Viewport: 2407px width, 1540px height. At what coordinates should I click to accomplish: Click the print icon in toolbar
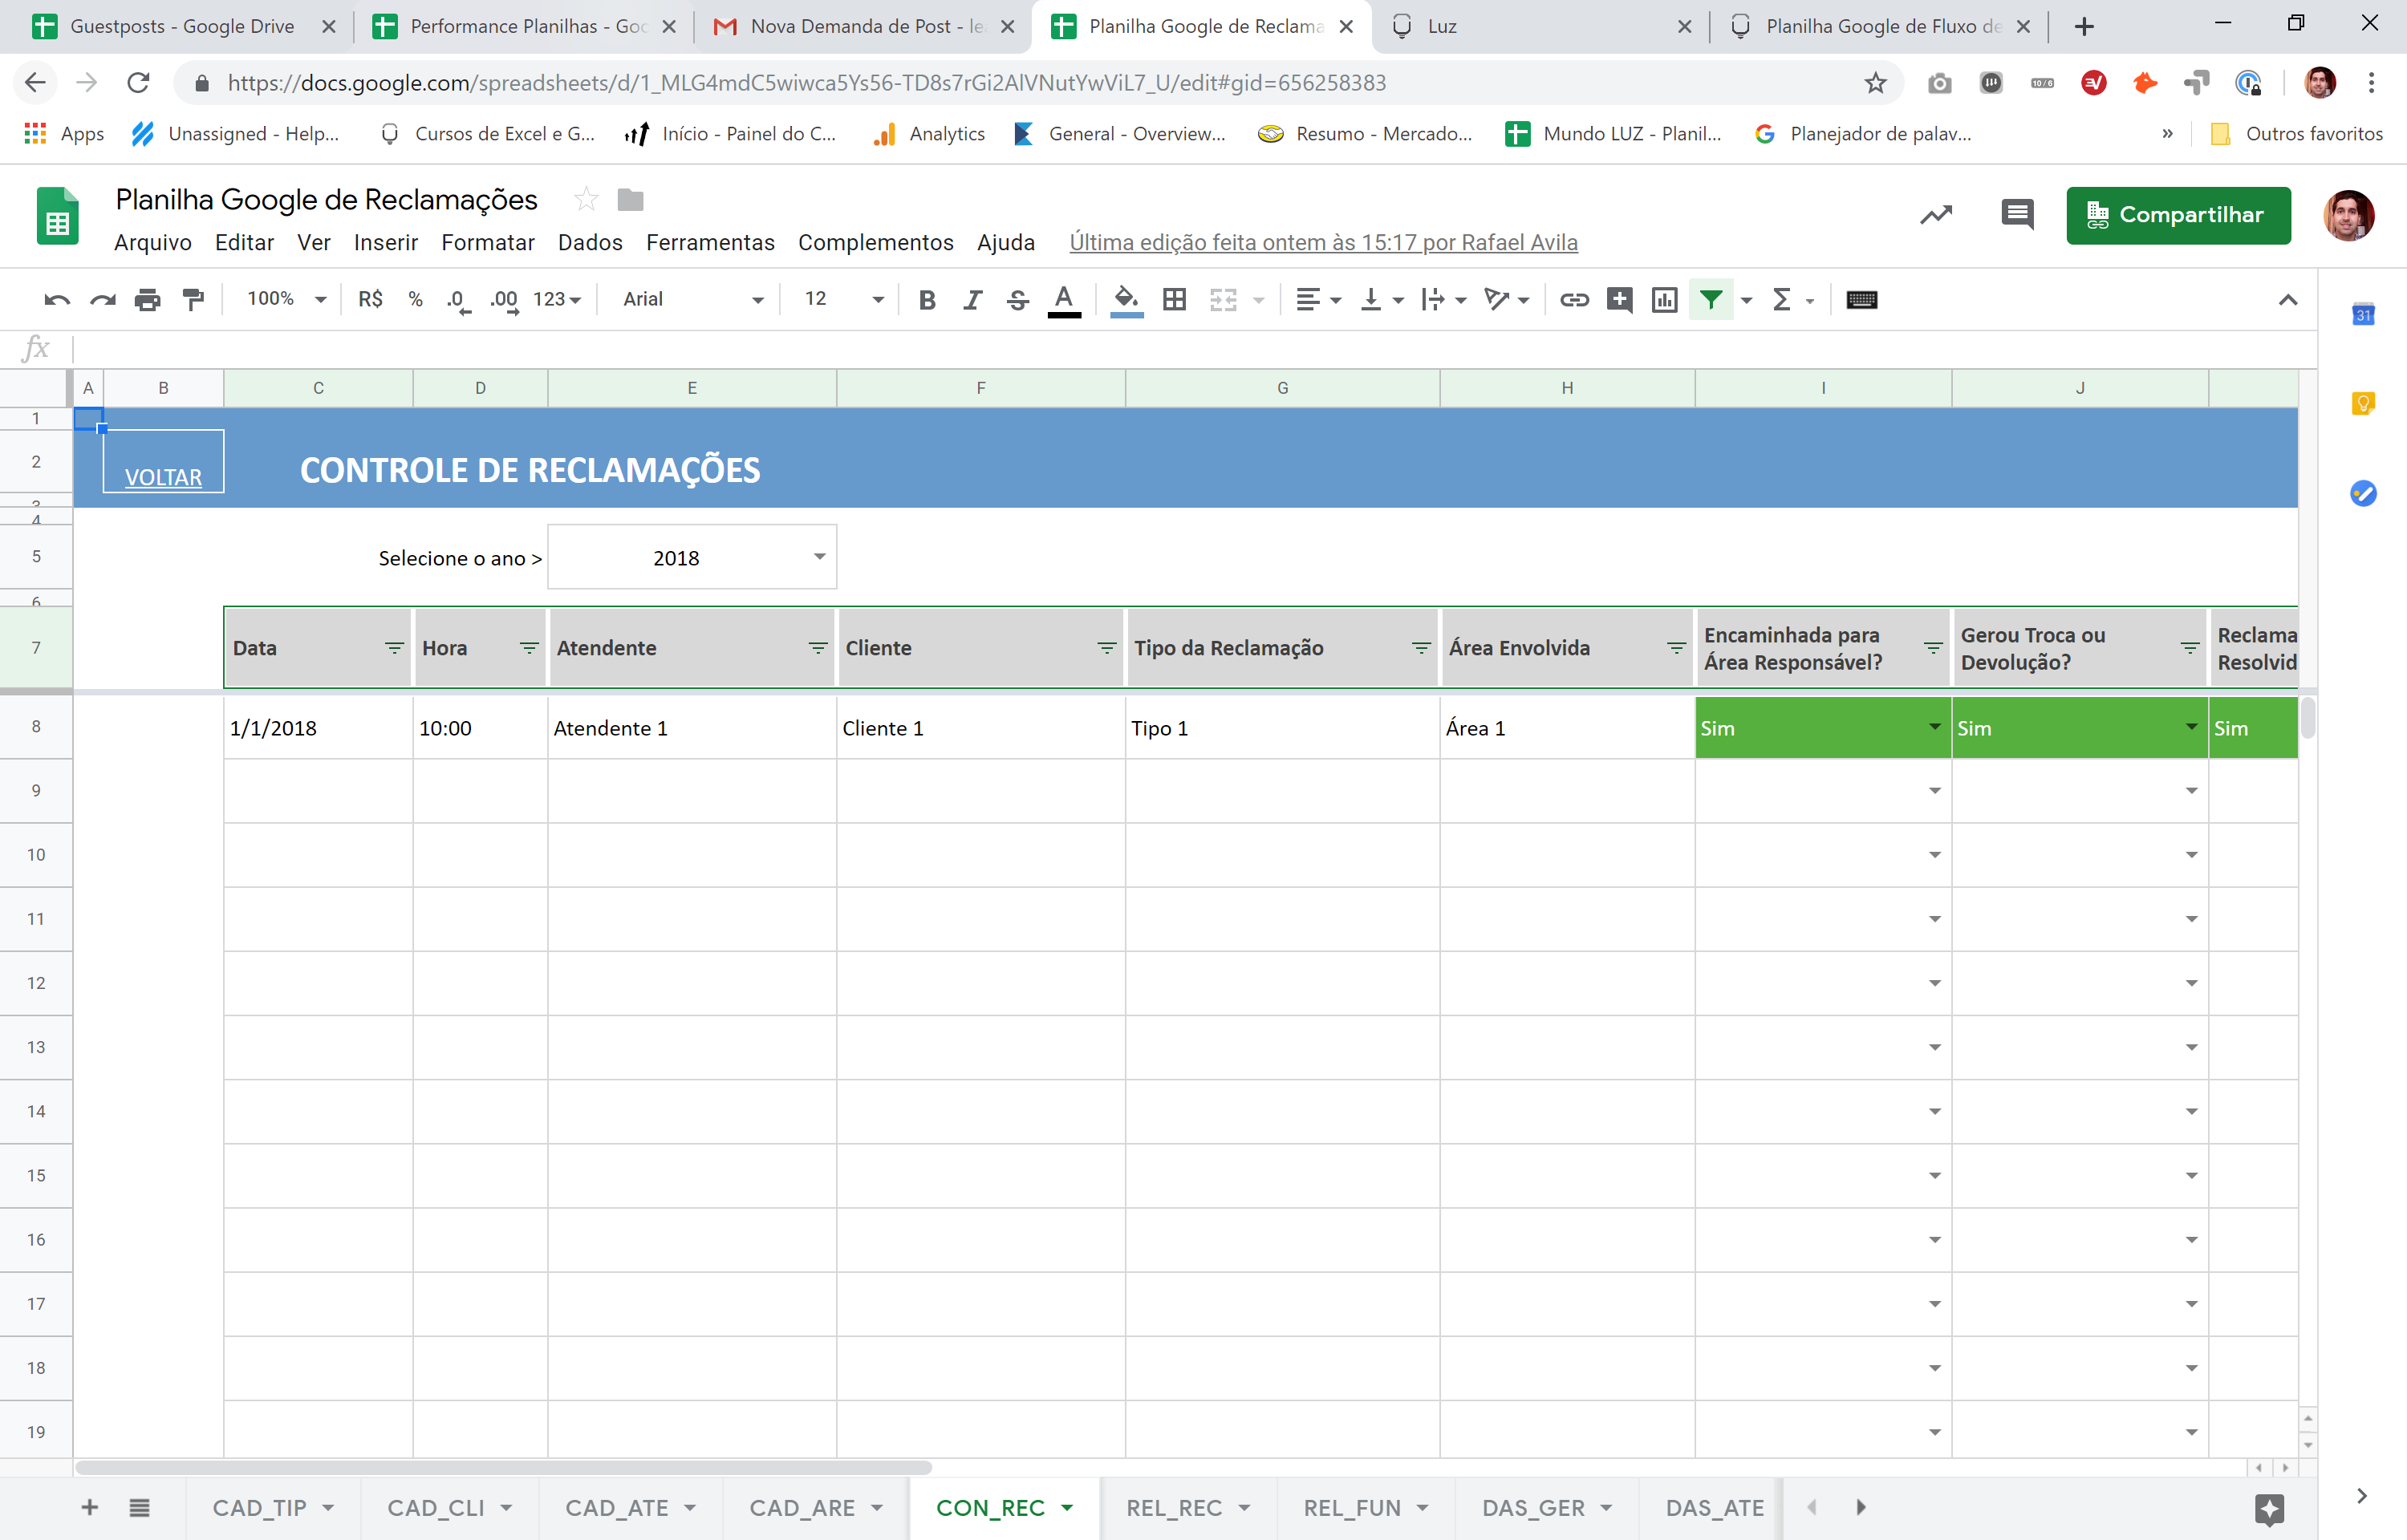[x=148, y=302]
